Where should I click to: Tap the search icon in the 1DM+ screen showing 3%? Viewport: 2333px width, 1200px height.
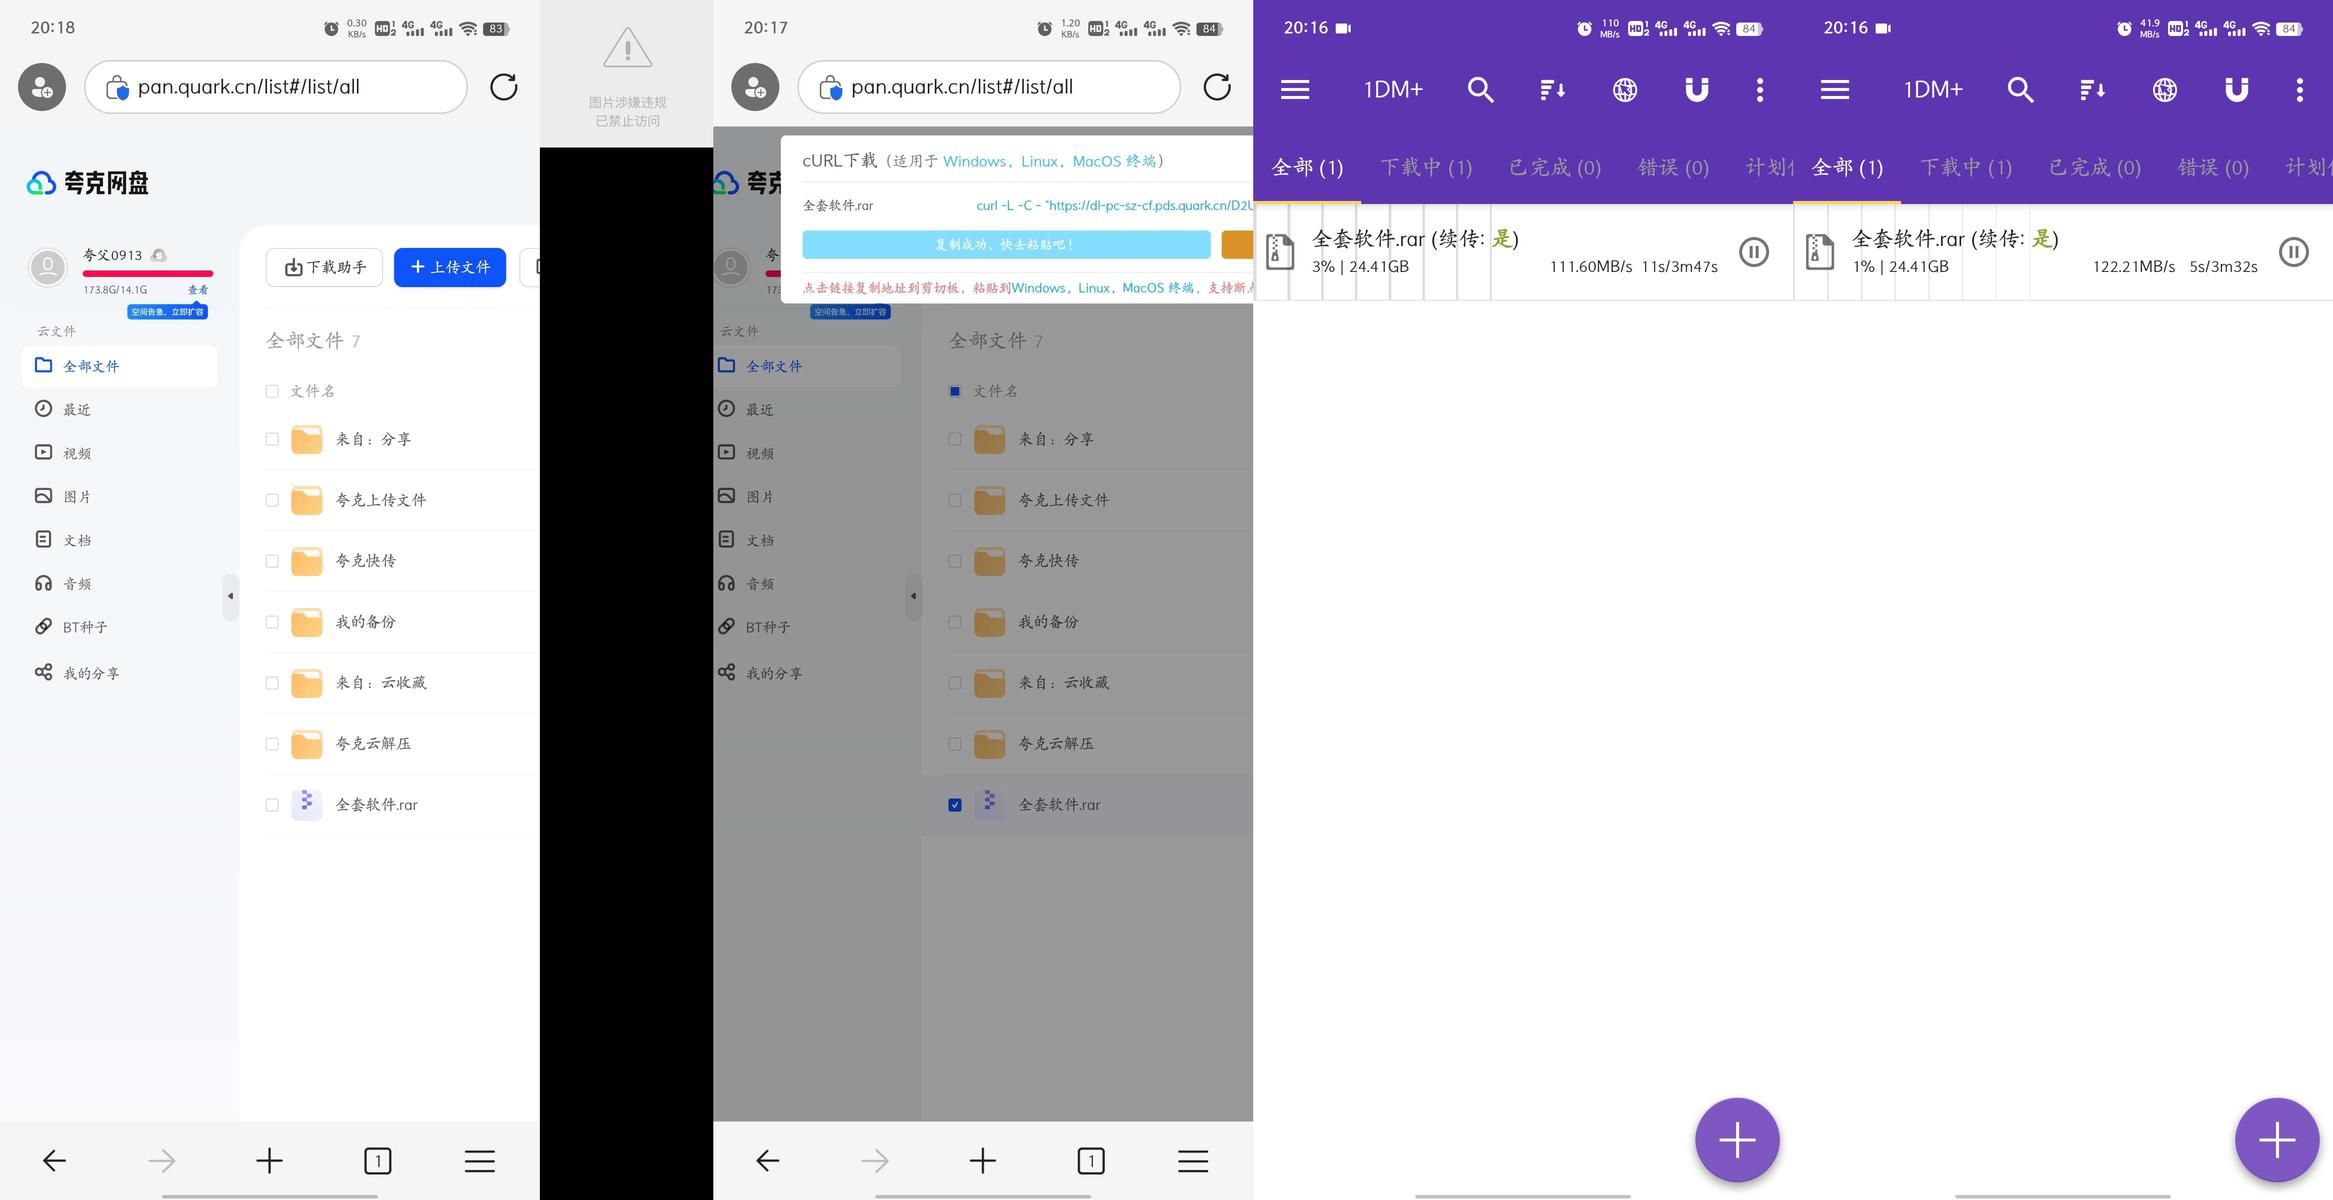coord(1480,90)
